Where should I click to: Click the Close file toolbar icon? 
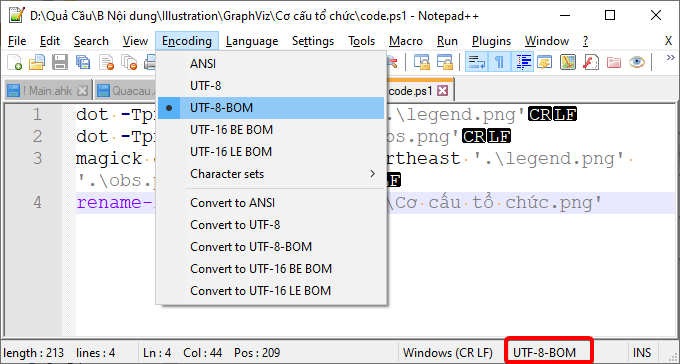point(106,62)
